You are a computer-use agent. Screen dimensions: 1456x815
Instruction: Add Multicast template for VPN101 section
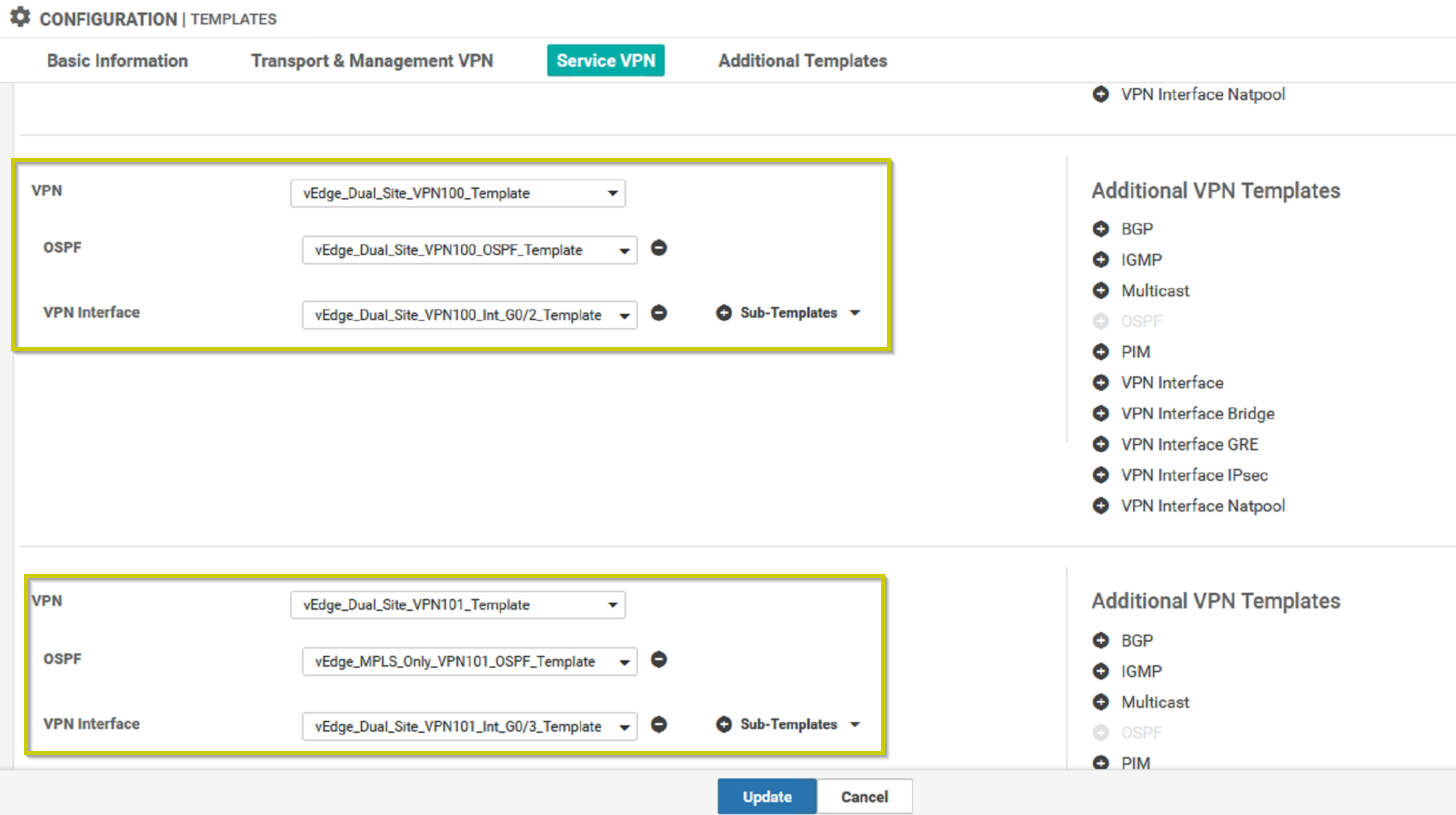point(1101,702)
